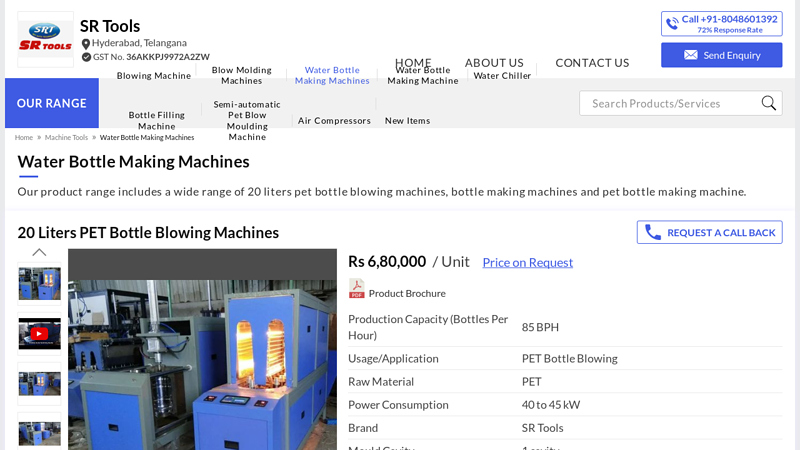Open Water Chiller category
Screen dimensions: 800x450
pyautogui.click(x=502, y=76)
